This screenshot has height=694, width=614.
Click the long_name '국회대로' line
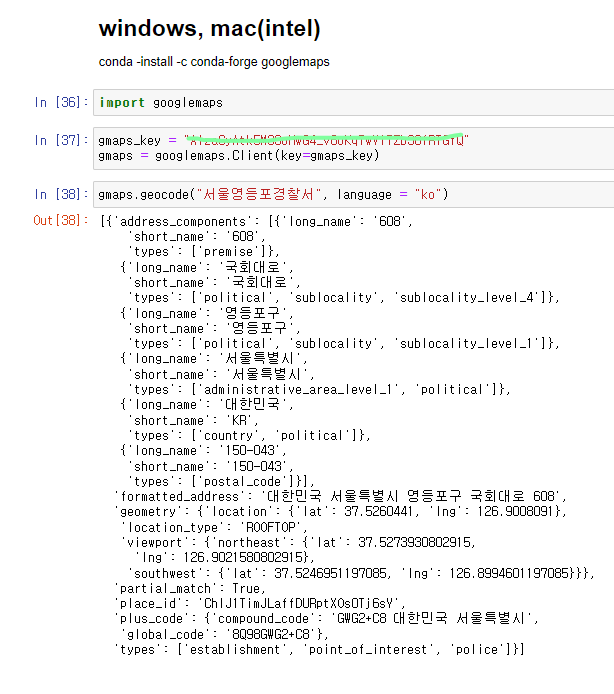pos(207,267)
